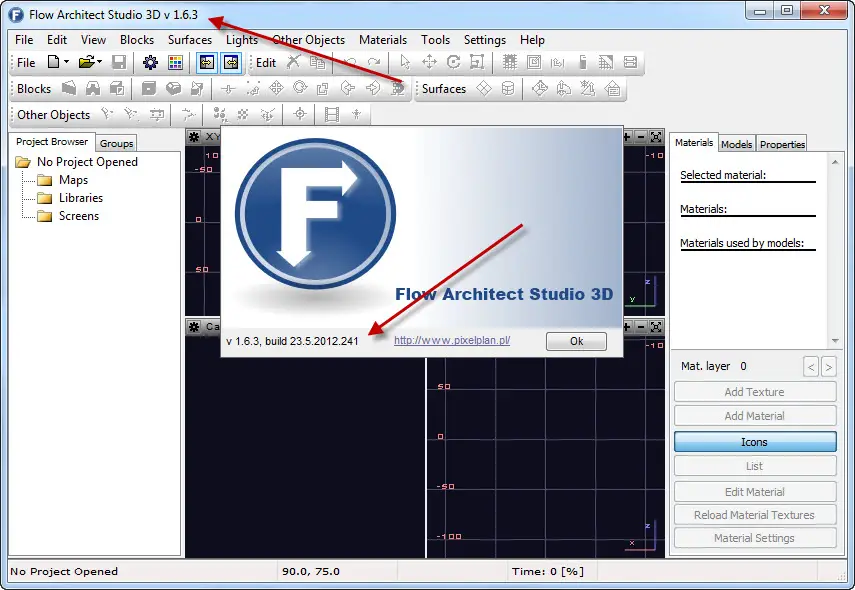
Task: Click the New document icon in File toolbar
Action: click(x=53, y=62)
